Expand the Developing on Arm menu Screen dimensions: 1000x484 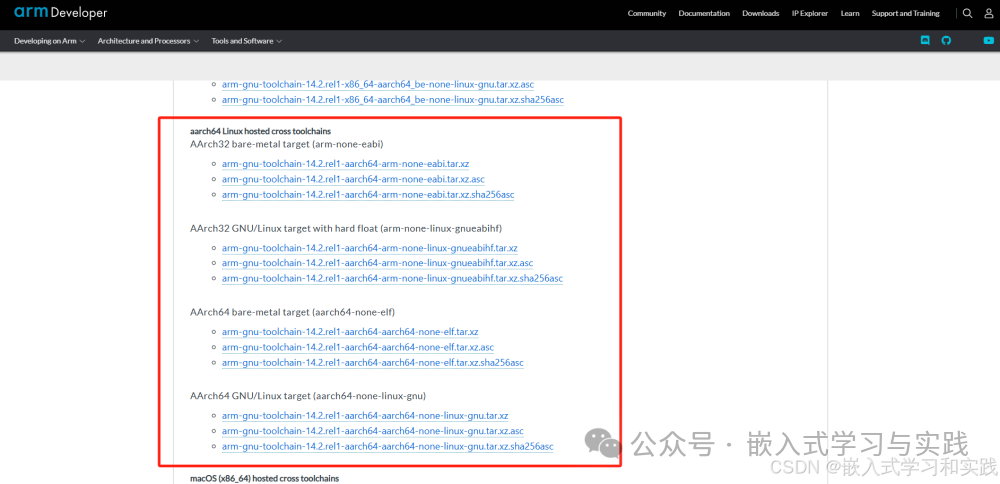[x=49, y=41]
